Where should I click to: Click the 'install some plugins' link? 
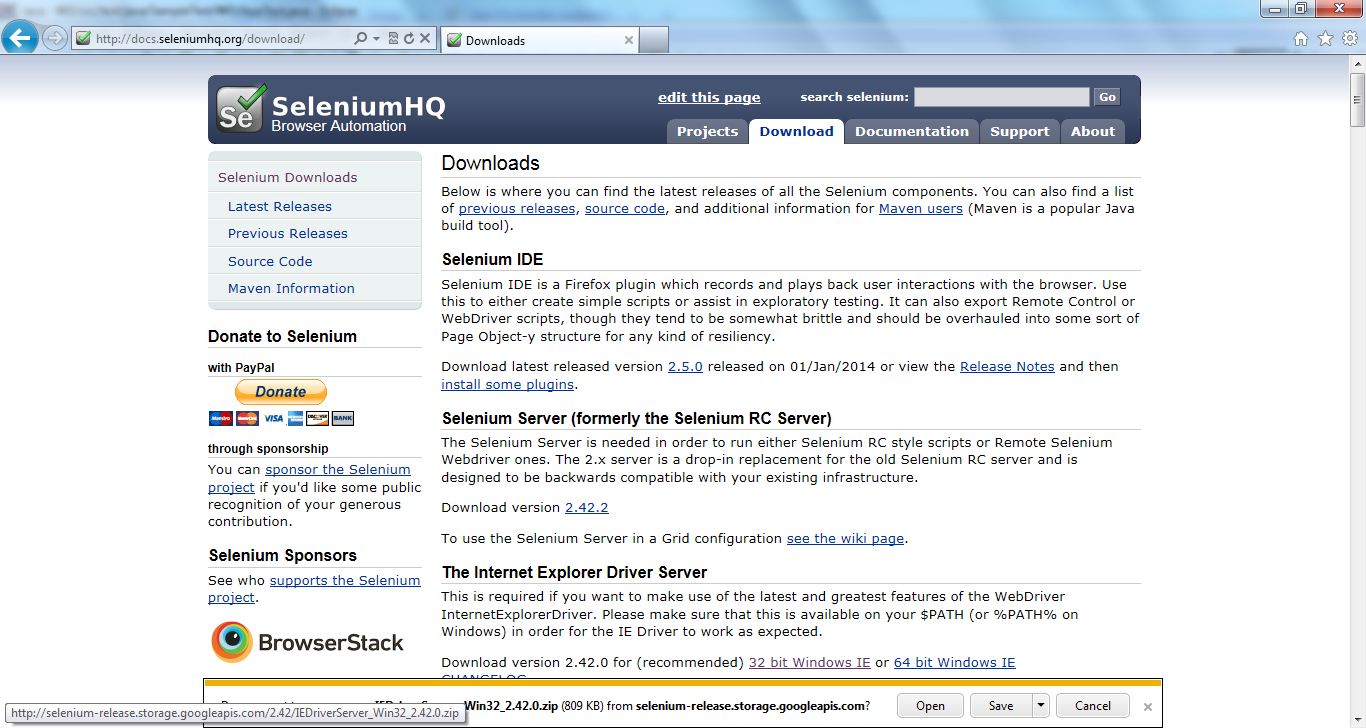click(x=508, y=384)
